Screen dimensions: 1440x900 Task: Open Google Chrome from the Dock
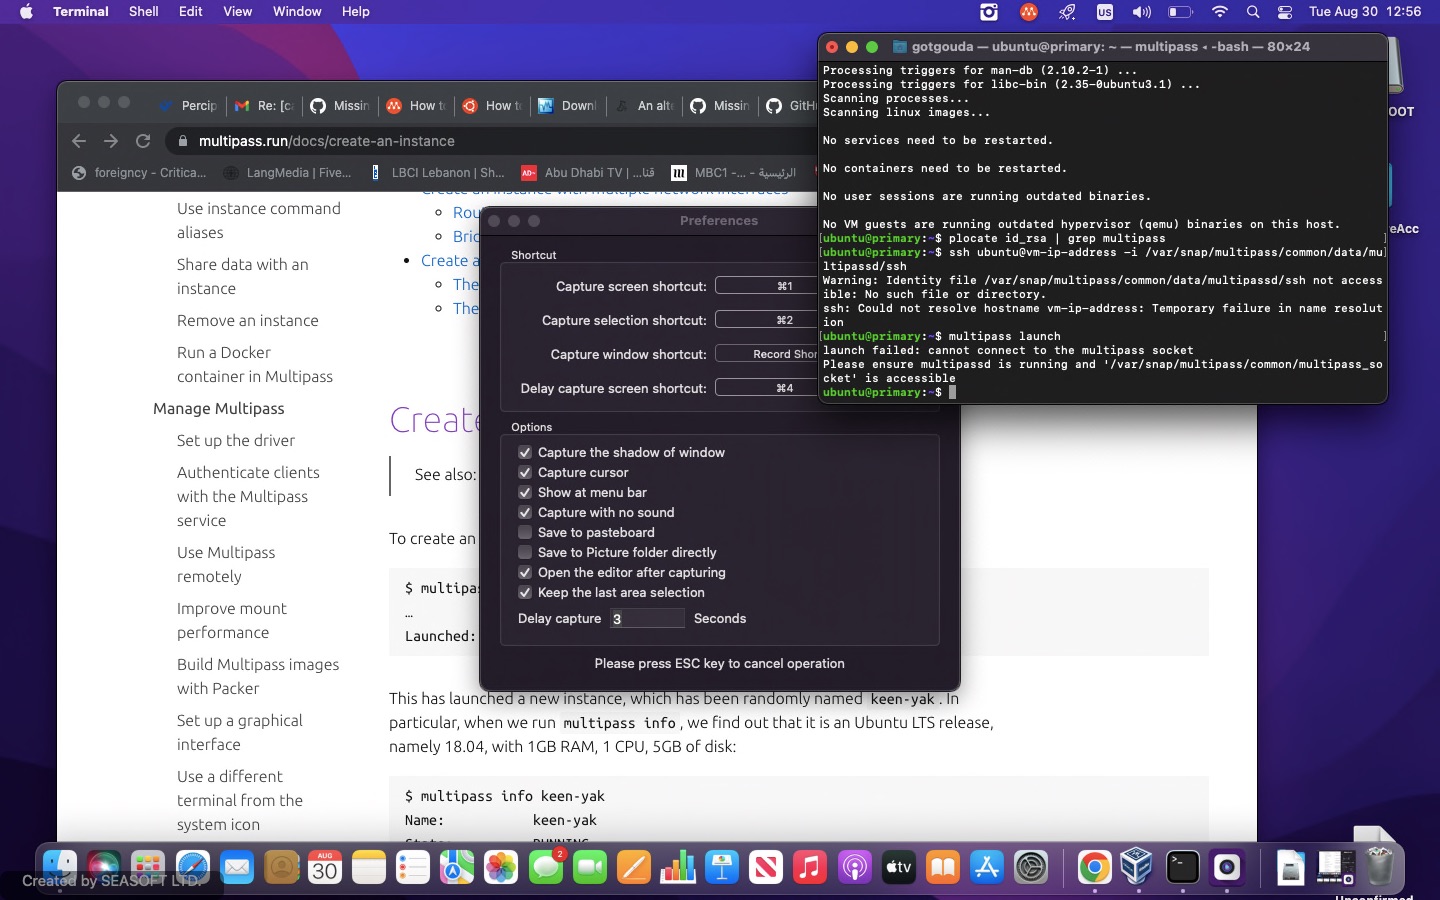1095,869
